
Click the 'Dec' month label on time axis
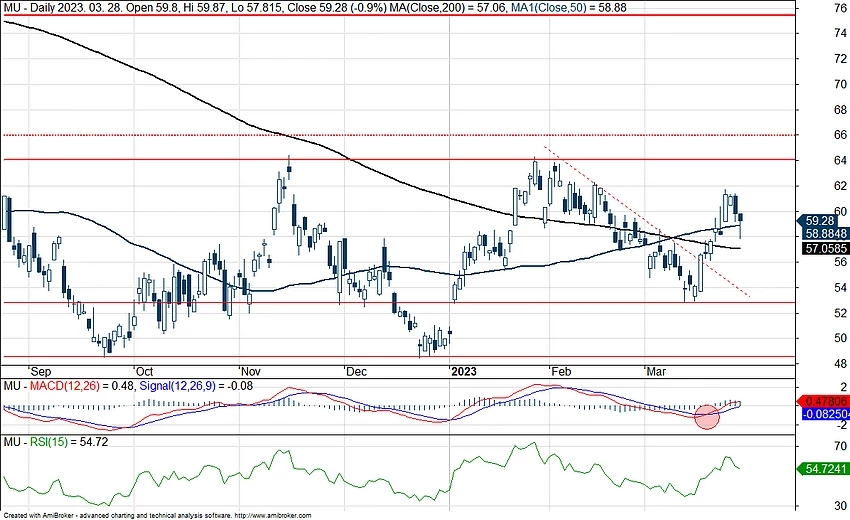click(x=356, y=371)
